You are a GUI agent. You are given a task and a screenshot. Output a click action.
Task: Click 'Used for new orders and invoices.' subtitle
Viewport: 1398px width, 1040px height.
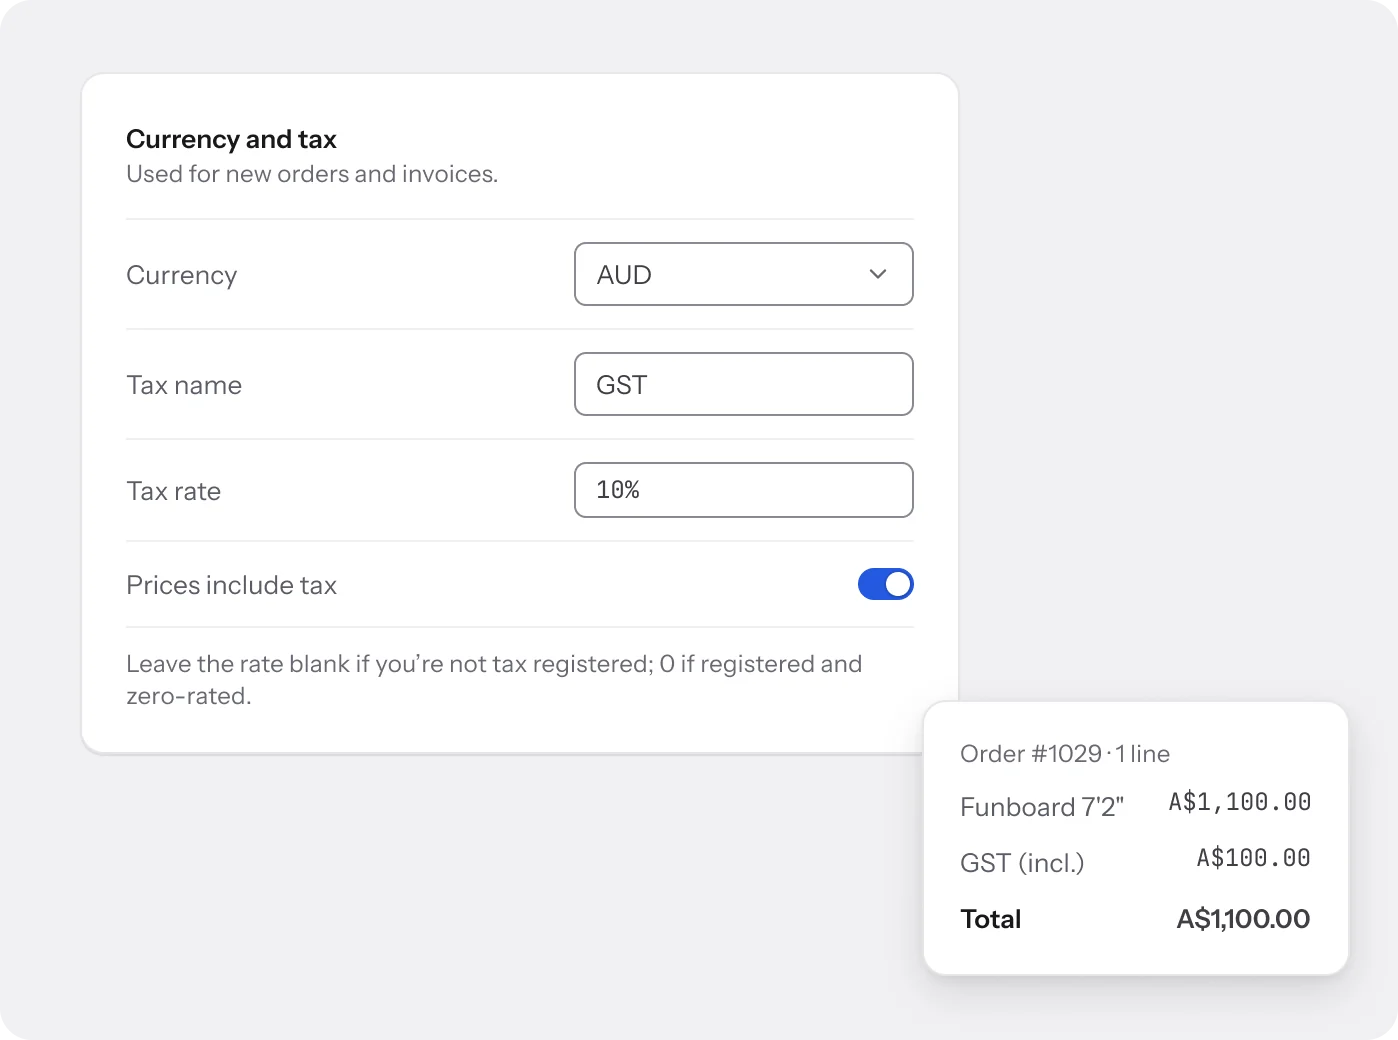coord(312,174)
